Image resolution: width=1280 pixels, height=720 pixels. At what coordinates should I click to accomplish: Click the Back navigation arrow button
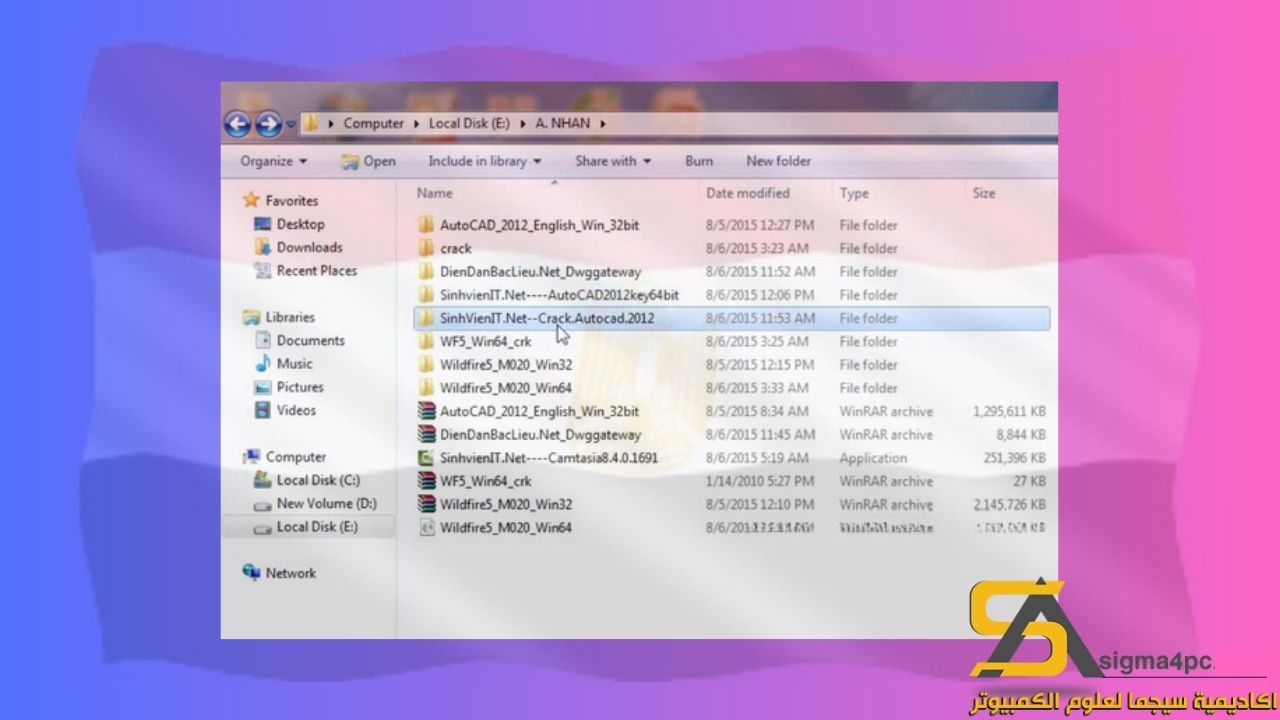pos(237,124)
